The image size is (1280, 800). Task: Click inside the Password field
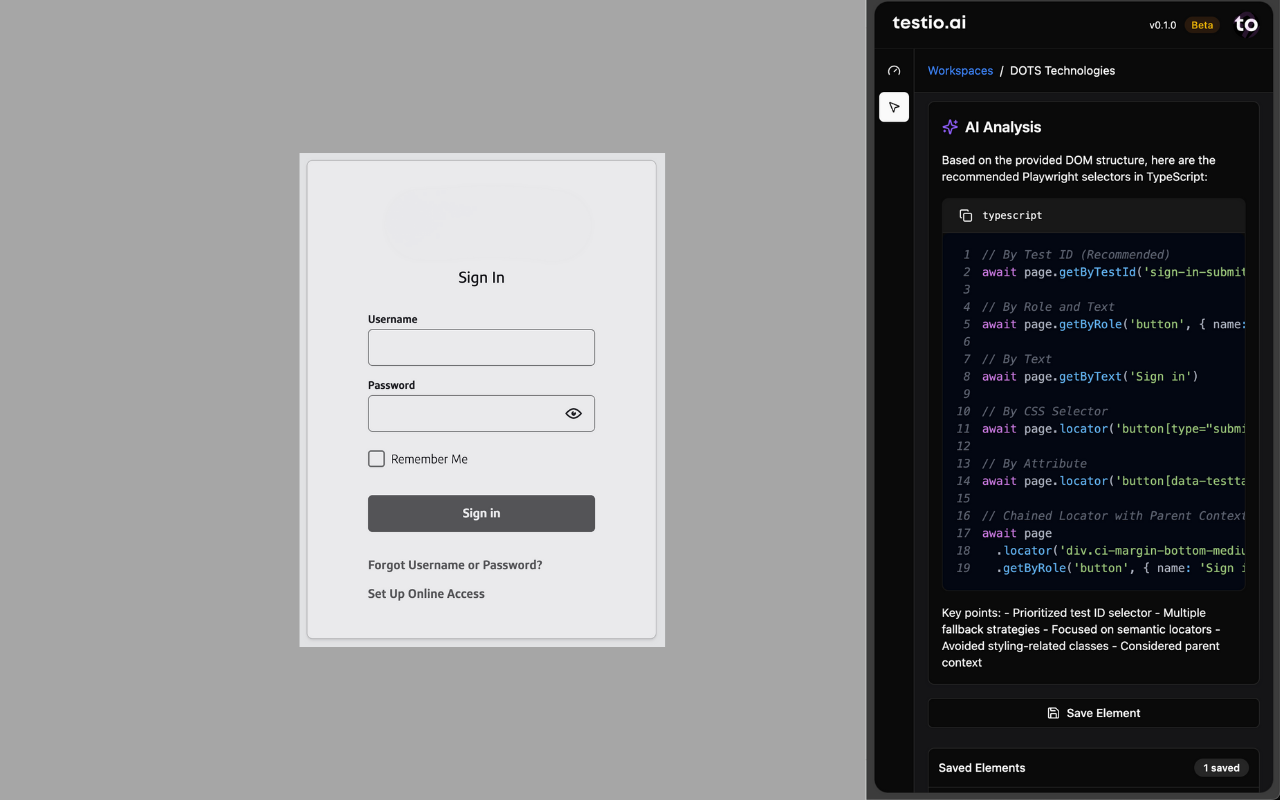click(460, 413)
